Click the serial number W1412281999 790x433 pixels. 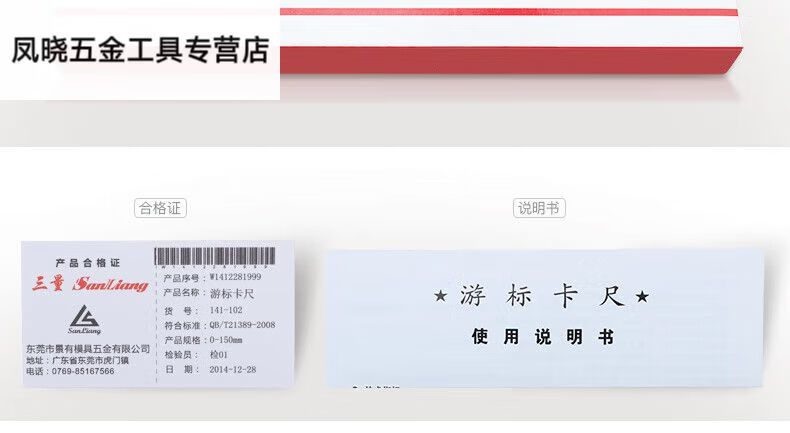point(235,277)
